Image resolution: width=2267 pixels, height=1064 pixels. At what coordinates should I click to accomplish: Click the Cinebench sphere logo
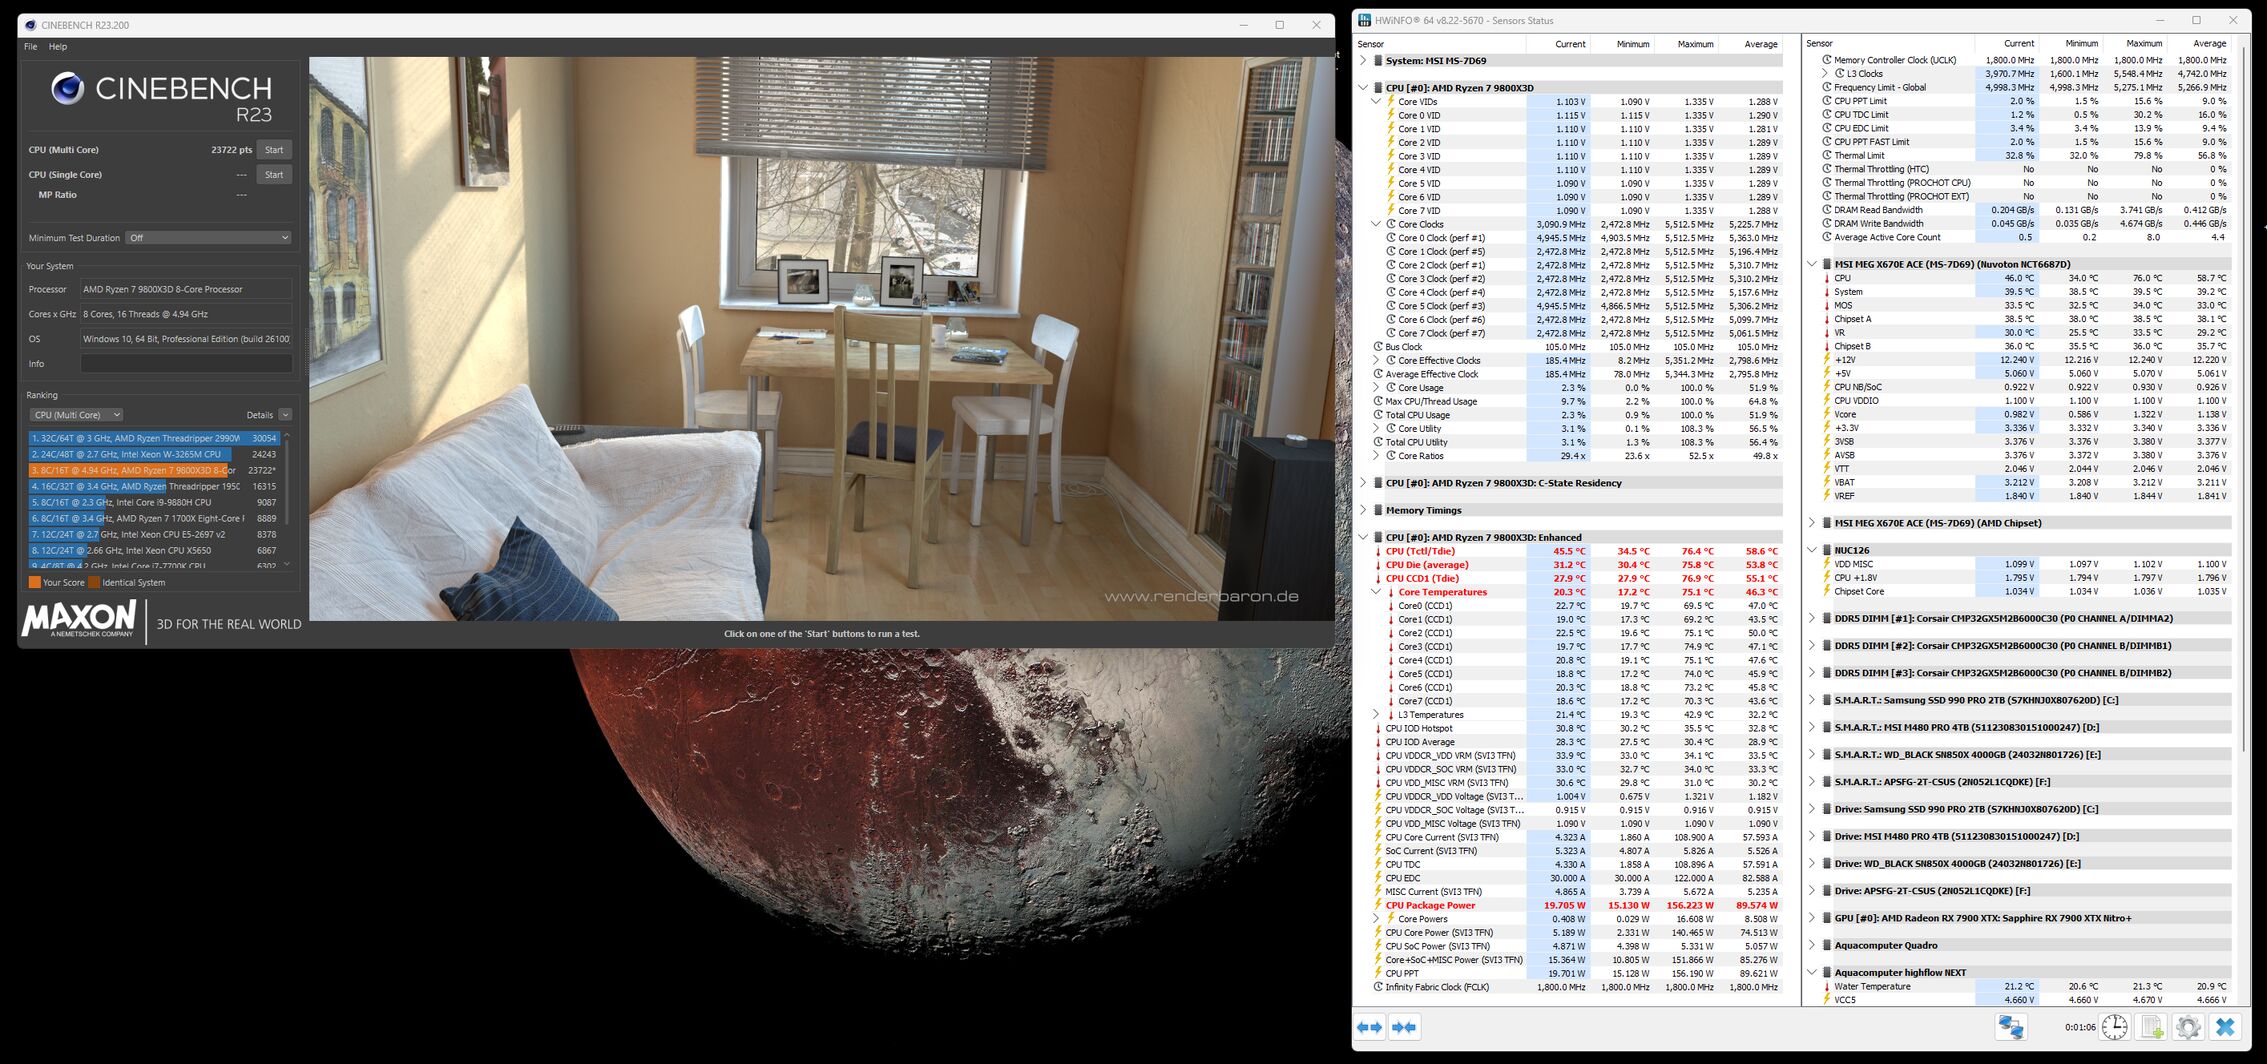(67, 89)
